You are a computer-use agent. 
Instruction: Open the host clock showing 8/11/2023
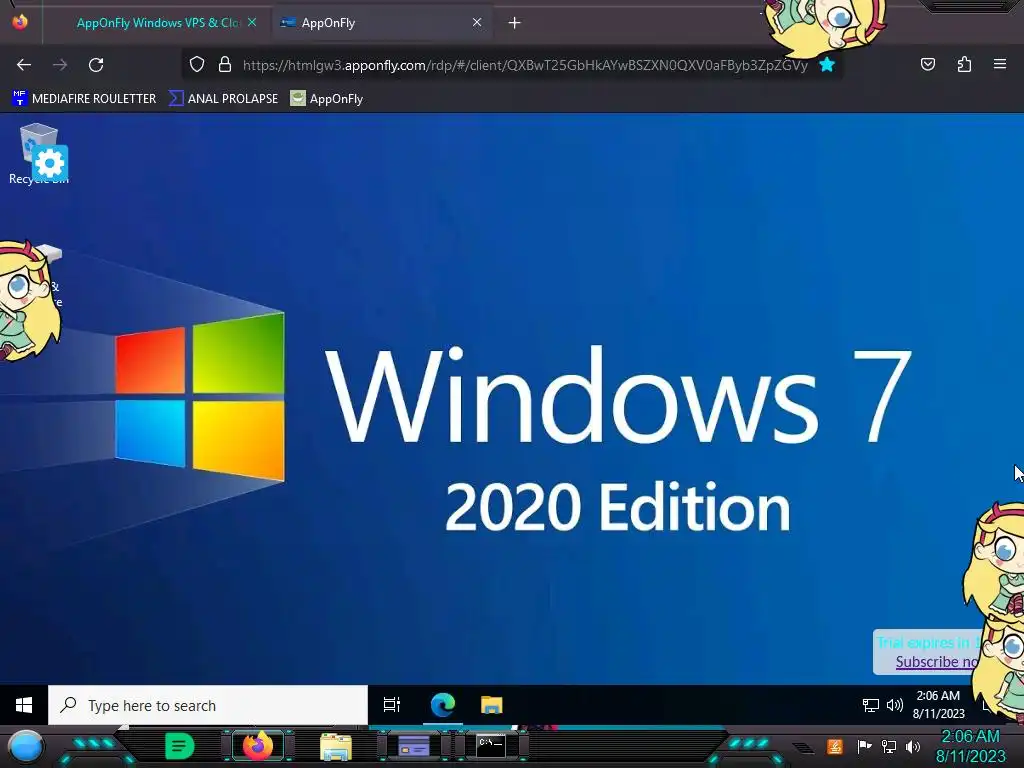(x=970, y=746)
